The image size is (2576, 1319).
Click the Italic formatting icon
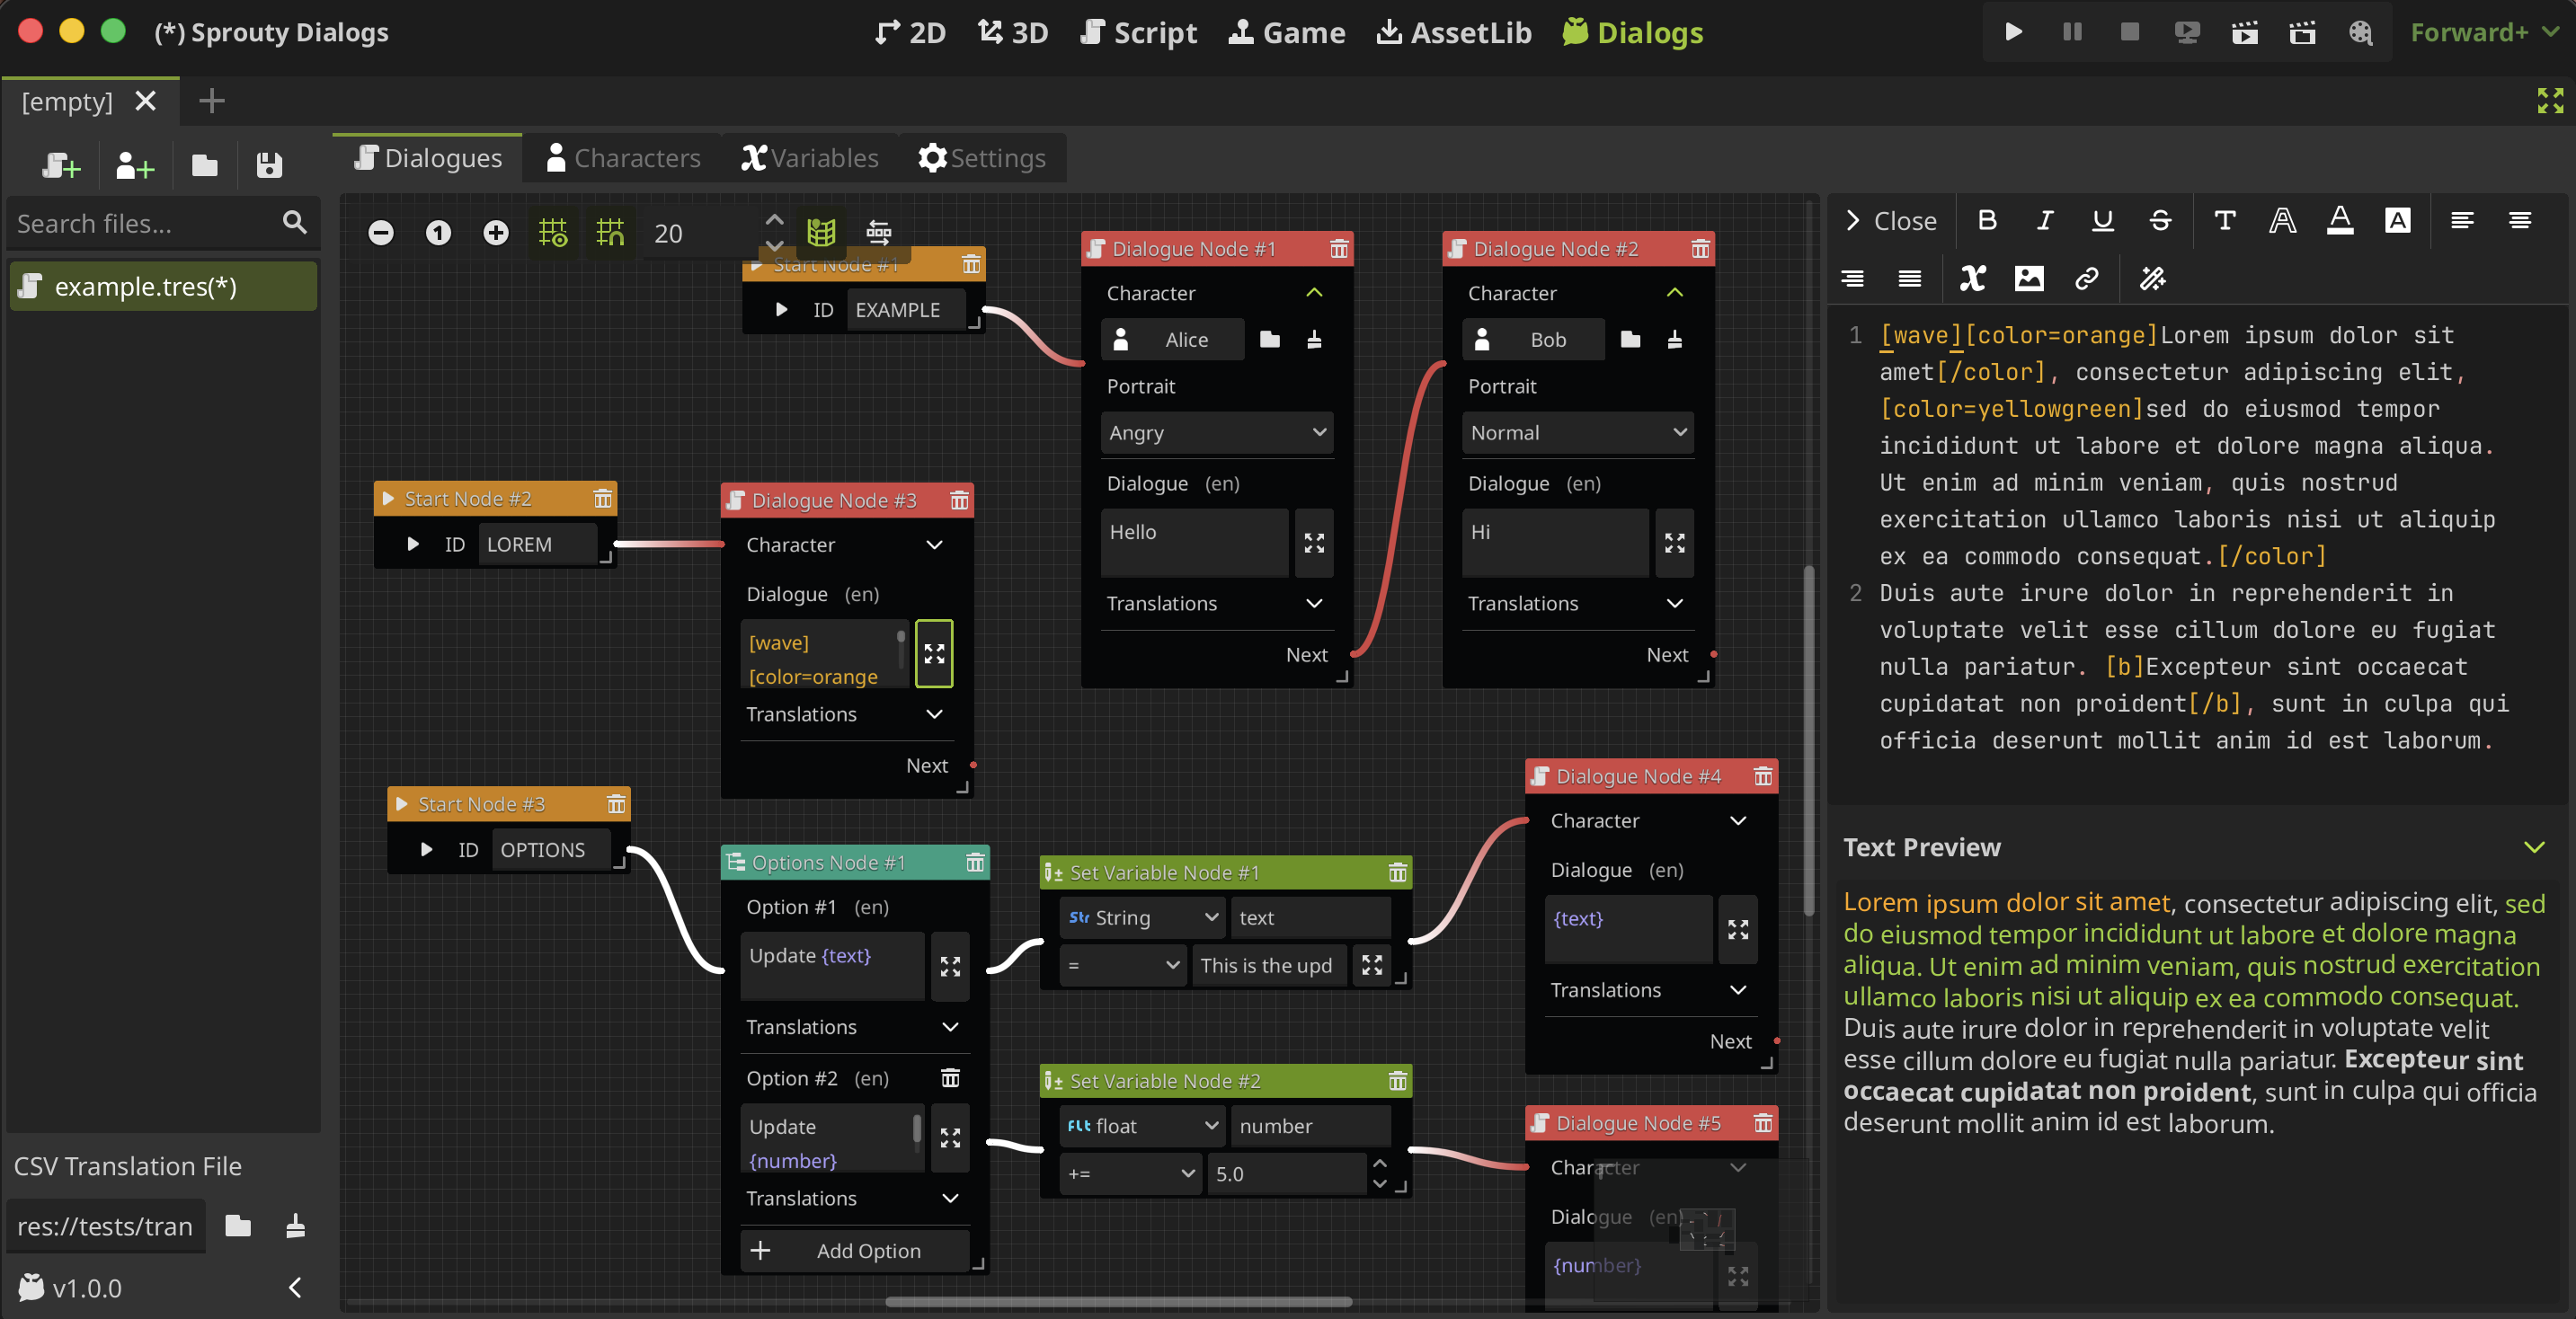click(2045, 221)
